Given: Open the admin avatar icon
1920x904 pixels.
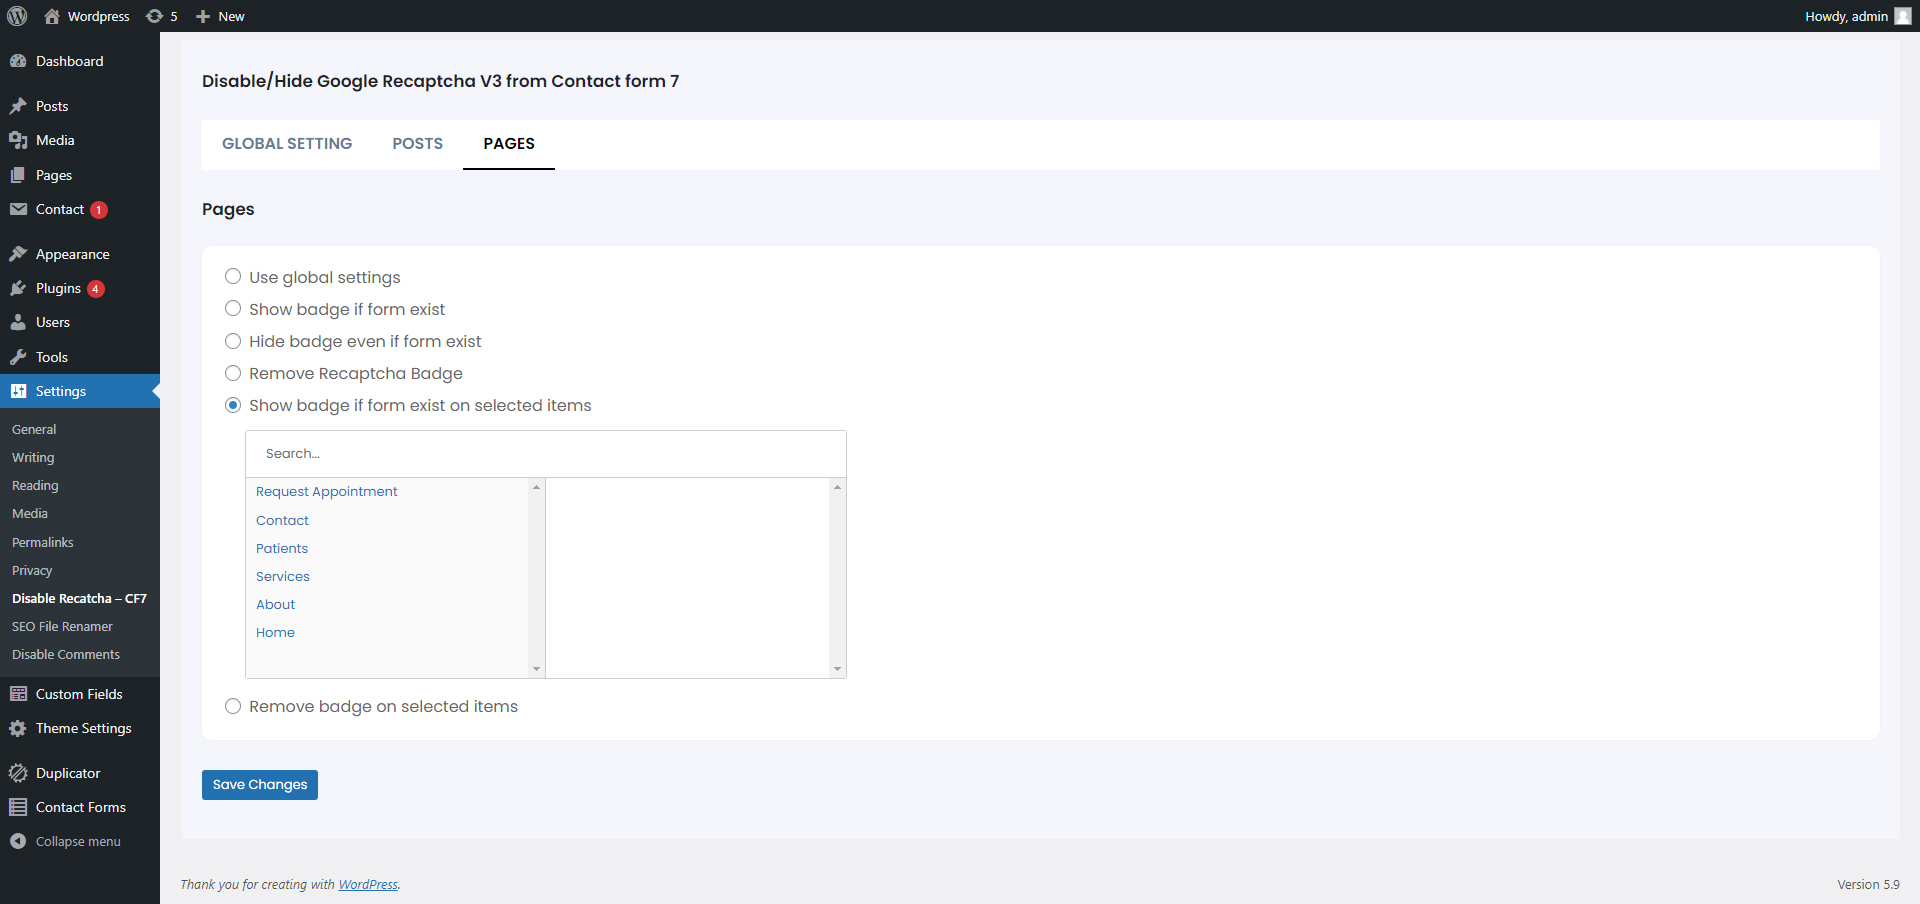Looking at the screenshot, I should pyautogui.click(x=1903, y=16).
